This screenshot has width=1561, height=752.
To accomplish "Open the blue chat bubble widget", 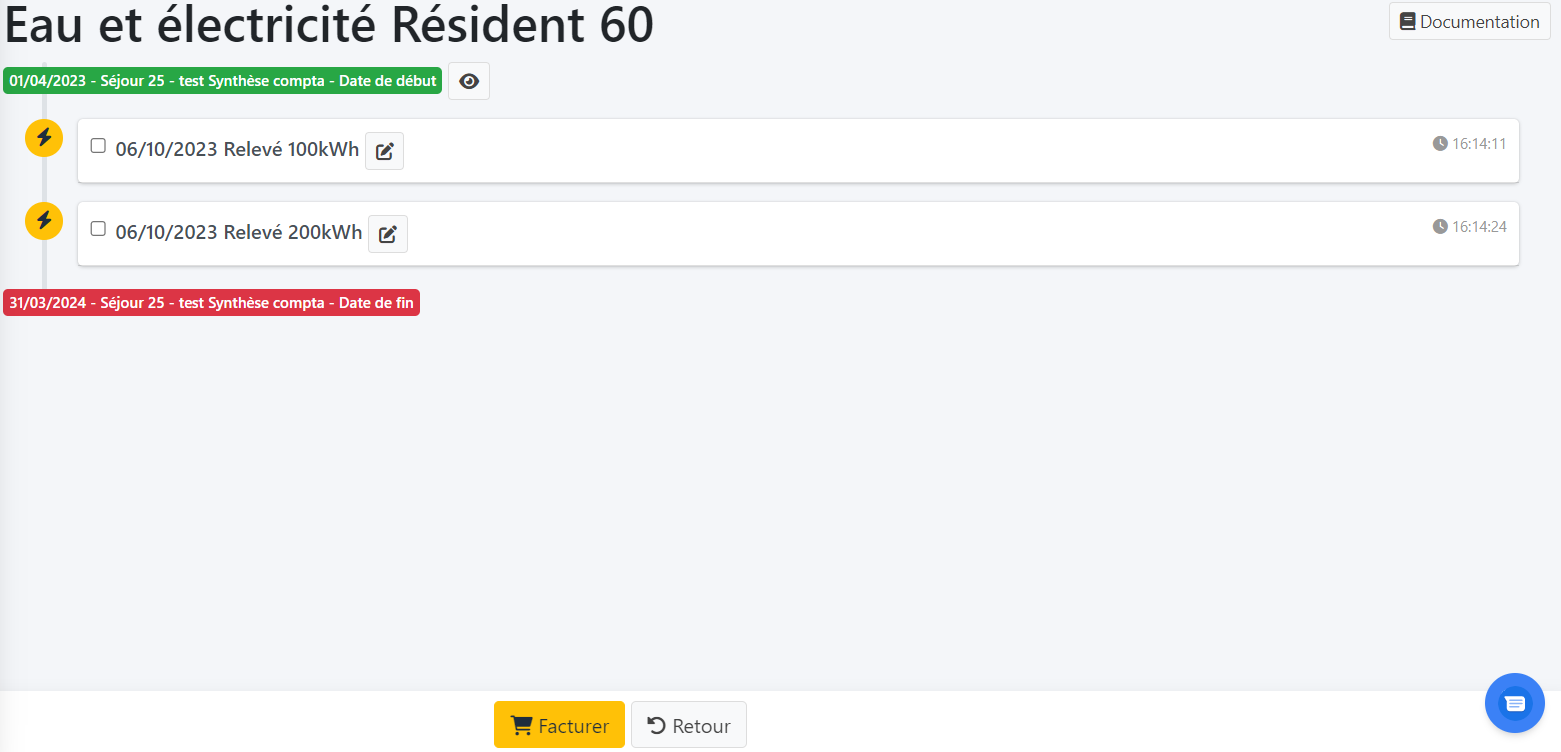I will click(1514, 702).
